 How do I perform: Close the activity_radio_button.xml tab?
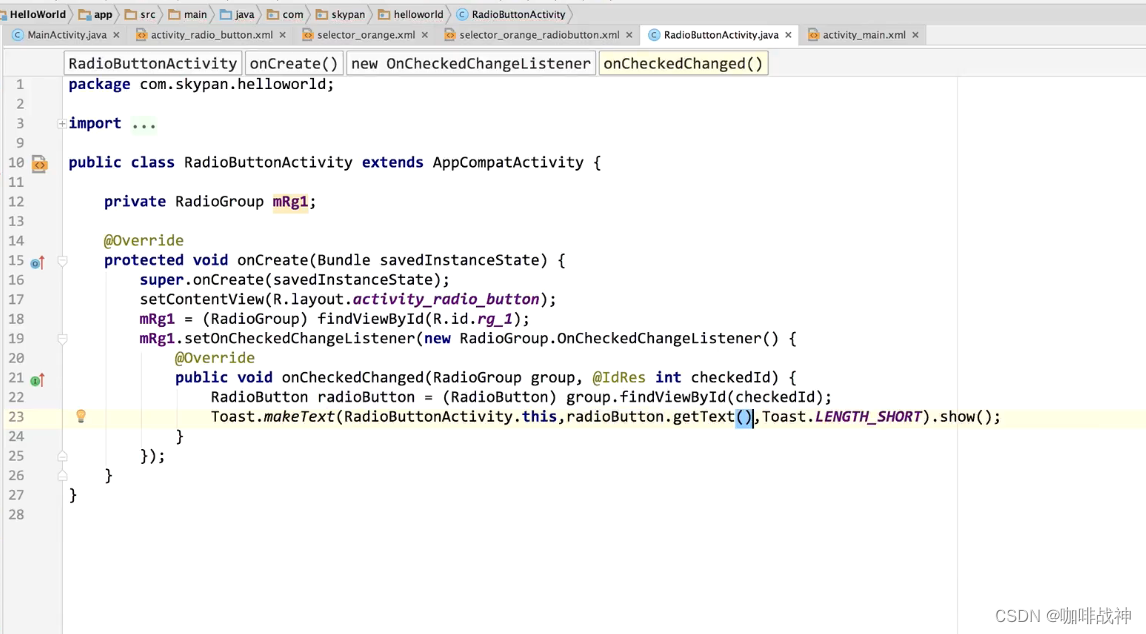coord(282,35)
